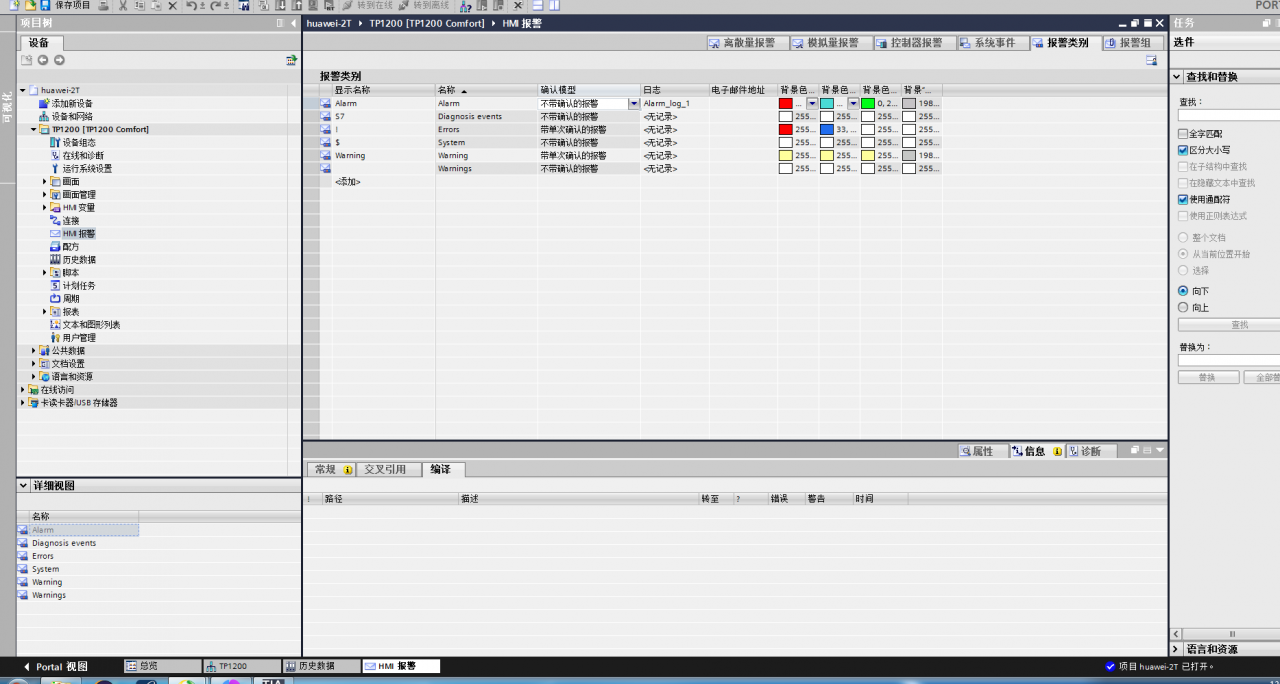This screenshot has height=684, width=1280.
Task: Click the print icon in toolbar
Action: [x=103, y=6]
